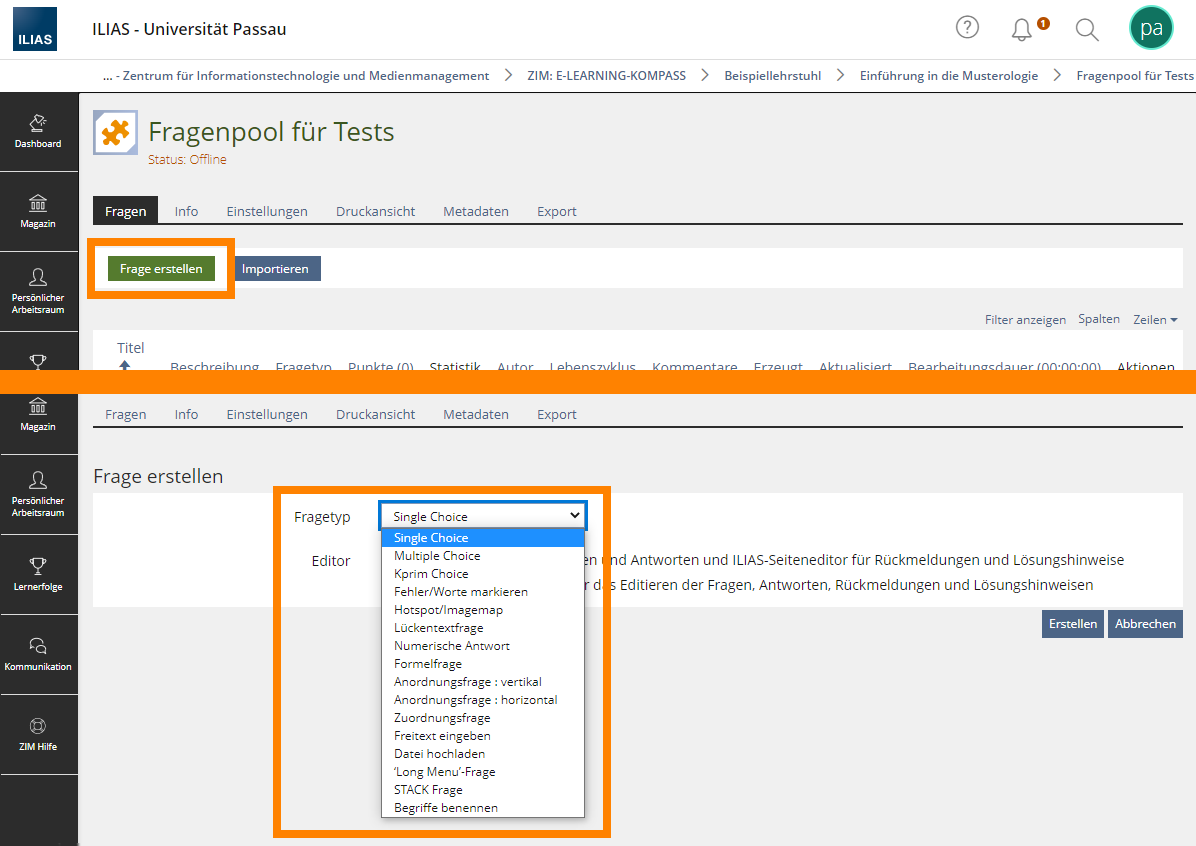The image size is (1196, 846).
Task: Switch to upper Metadaten tab
Action: point(476,211)
